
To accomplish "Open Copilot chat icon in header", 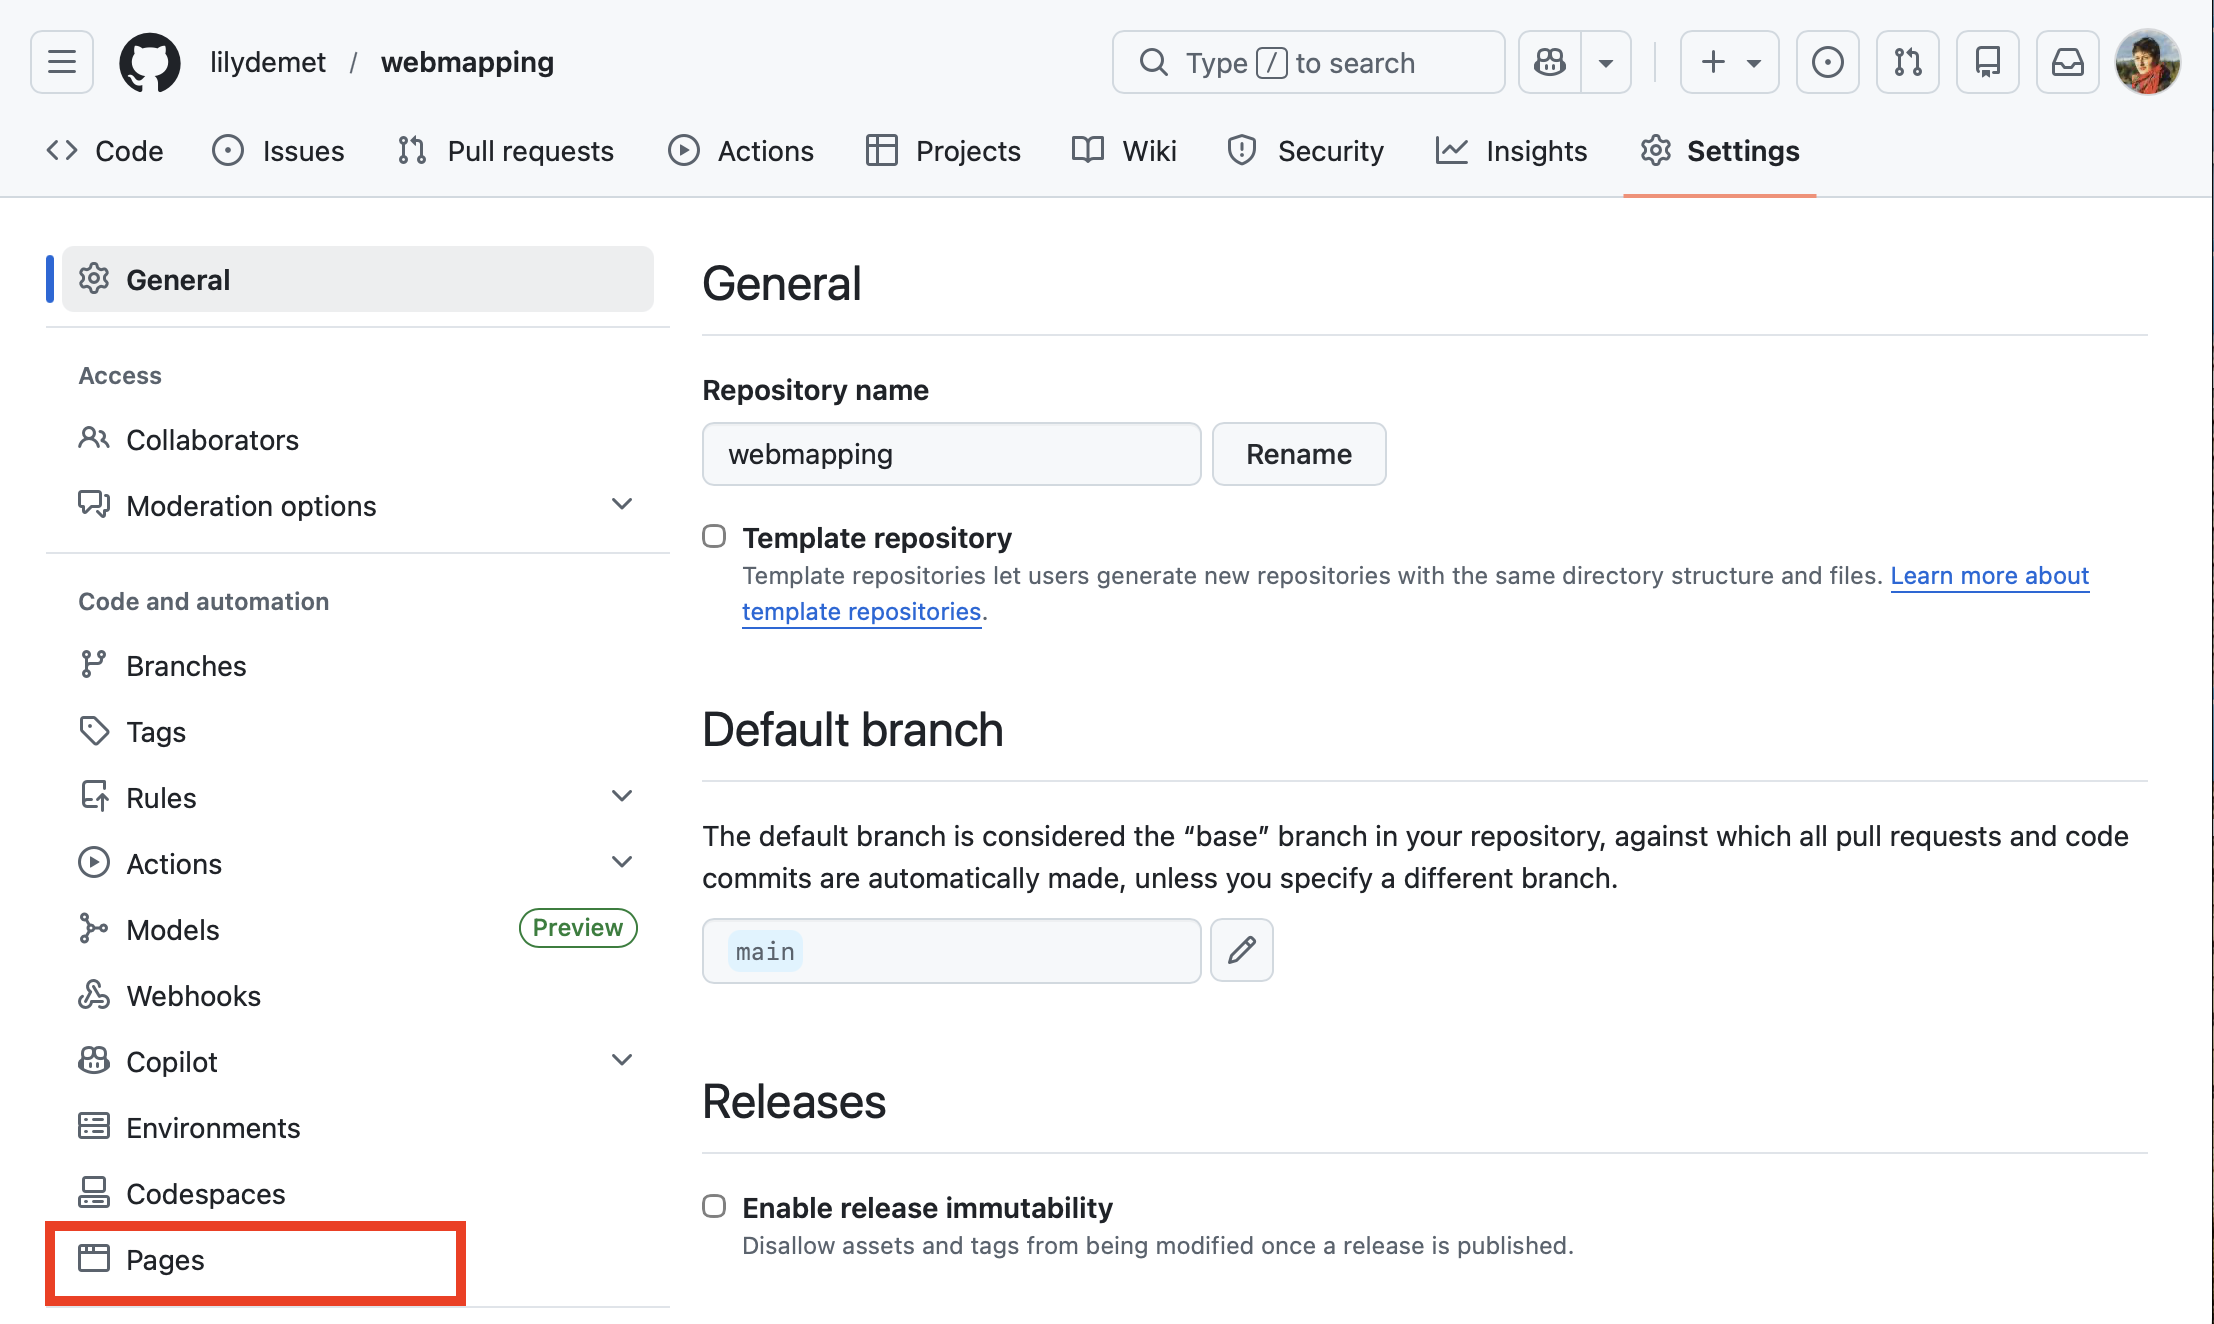I will click(x=1550, y=62).
